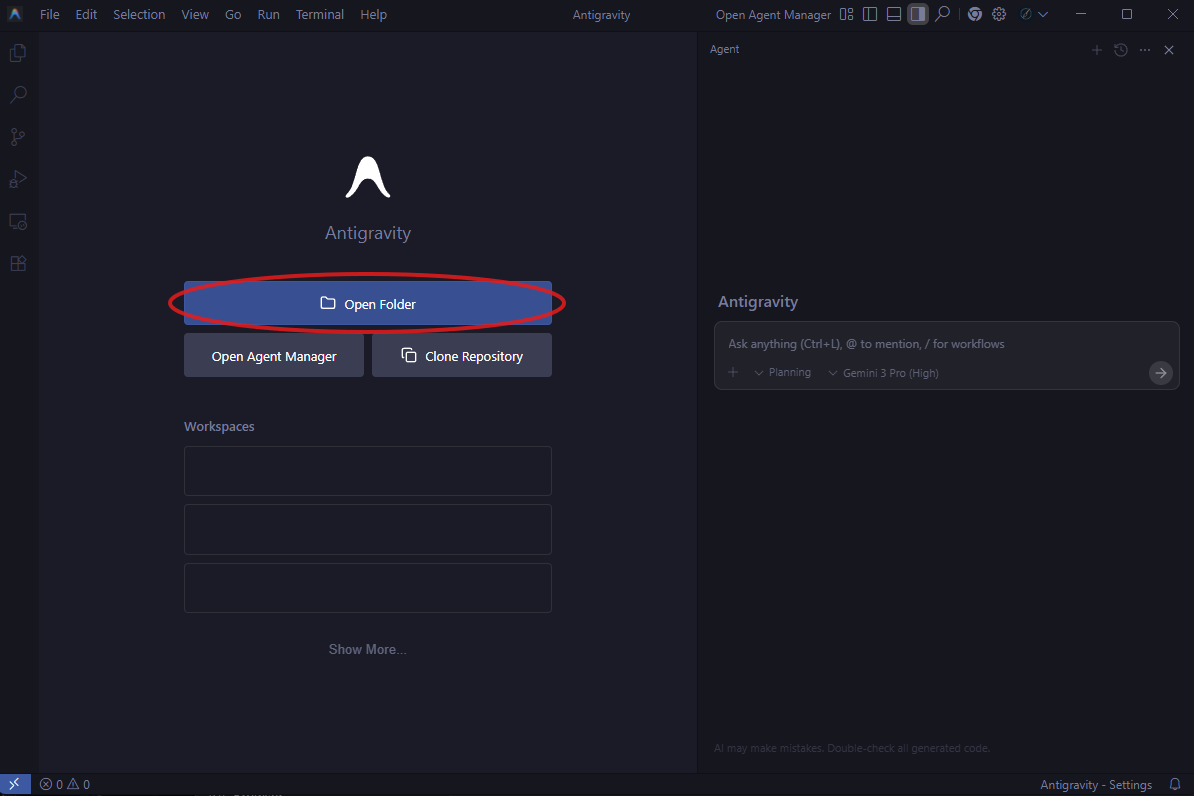Screen dimensions: 1194x796
Task: Select the first workspace entry box
Action: pos(368,471)
